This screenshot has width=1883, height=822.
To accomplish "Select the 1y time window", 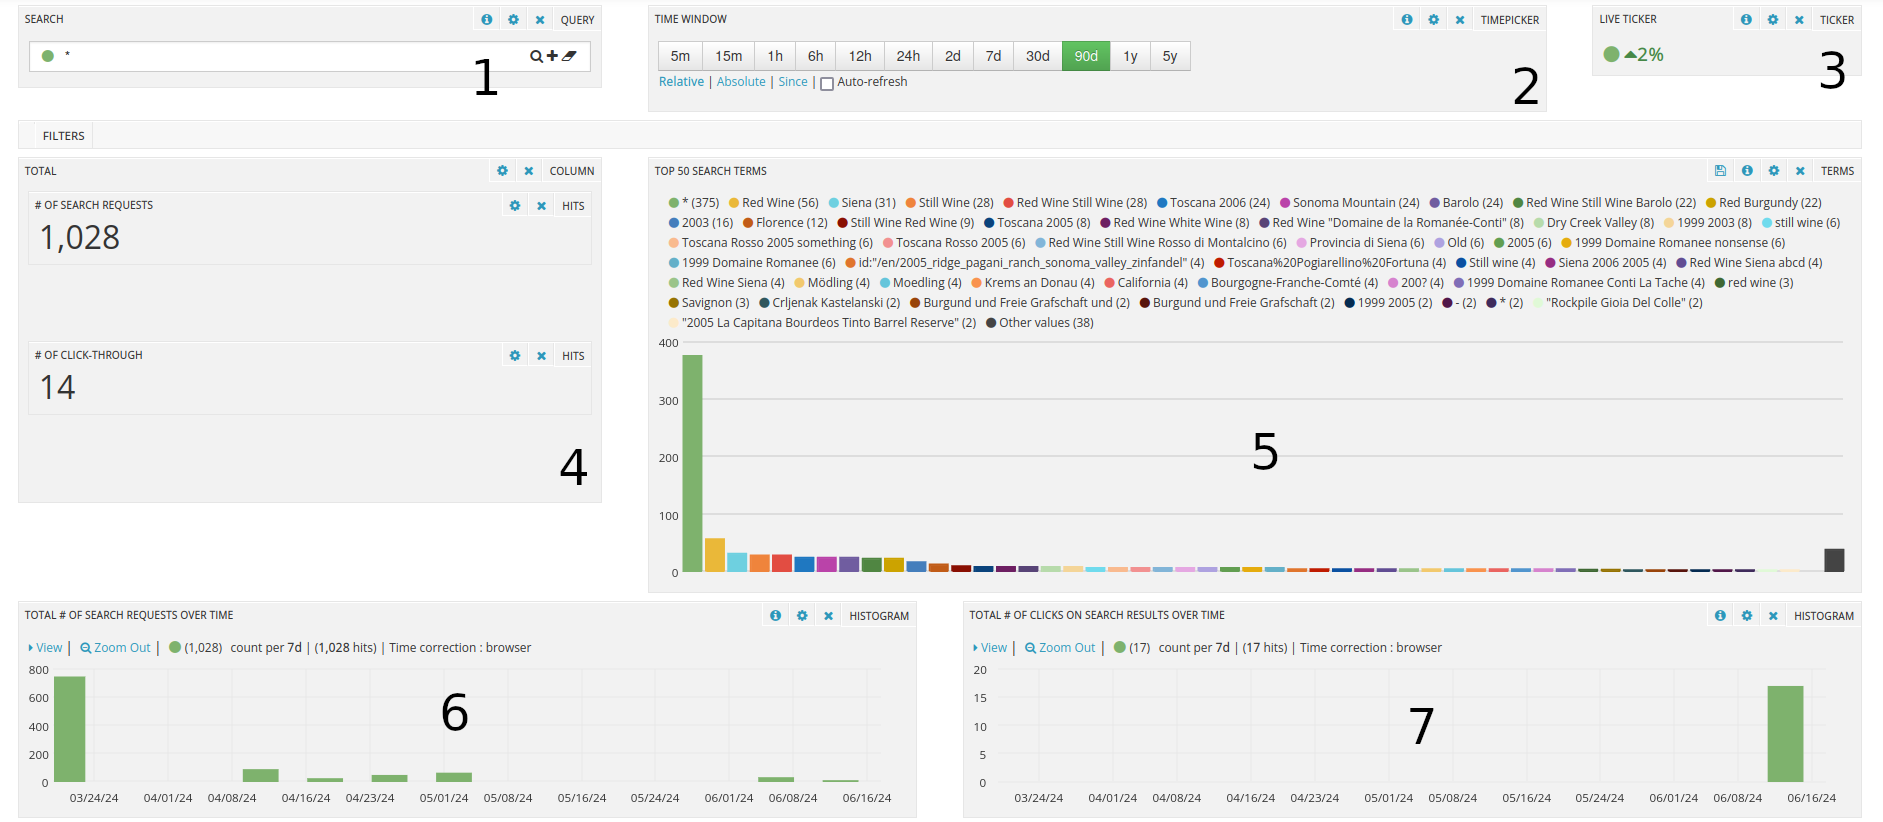I will 1130,56.
